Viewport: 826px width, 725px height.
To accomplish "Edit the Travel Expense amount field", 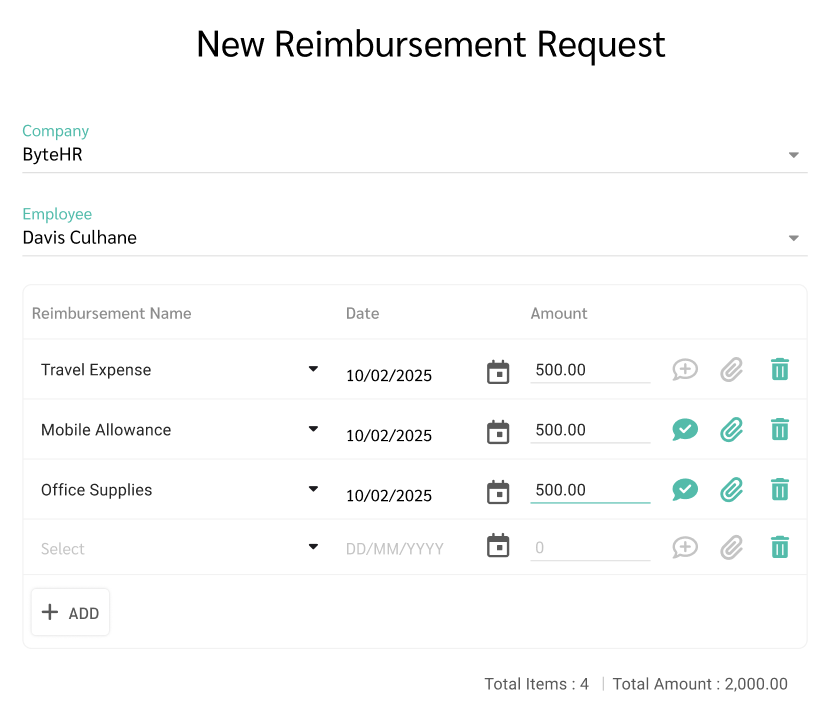I will [590, 370].
